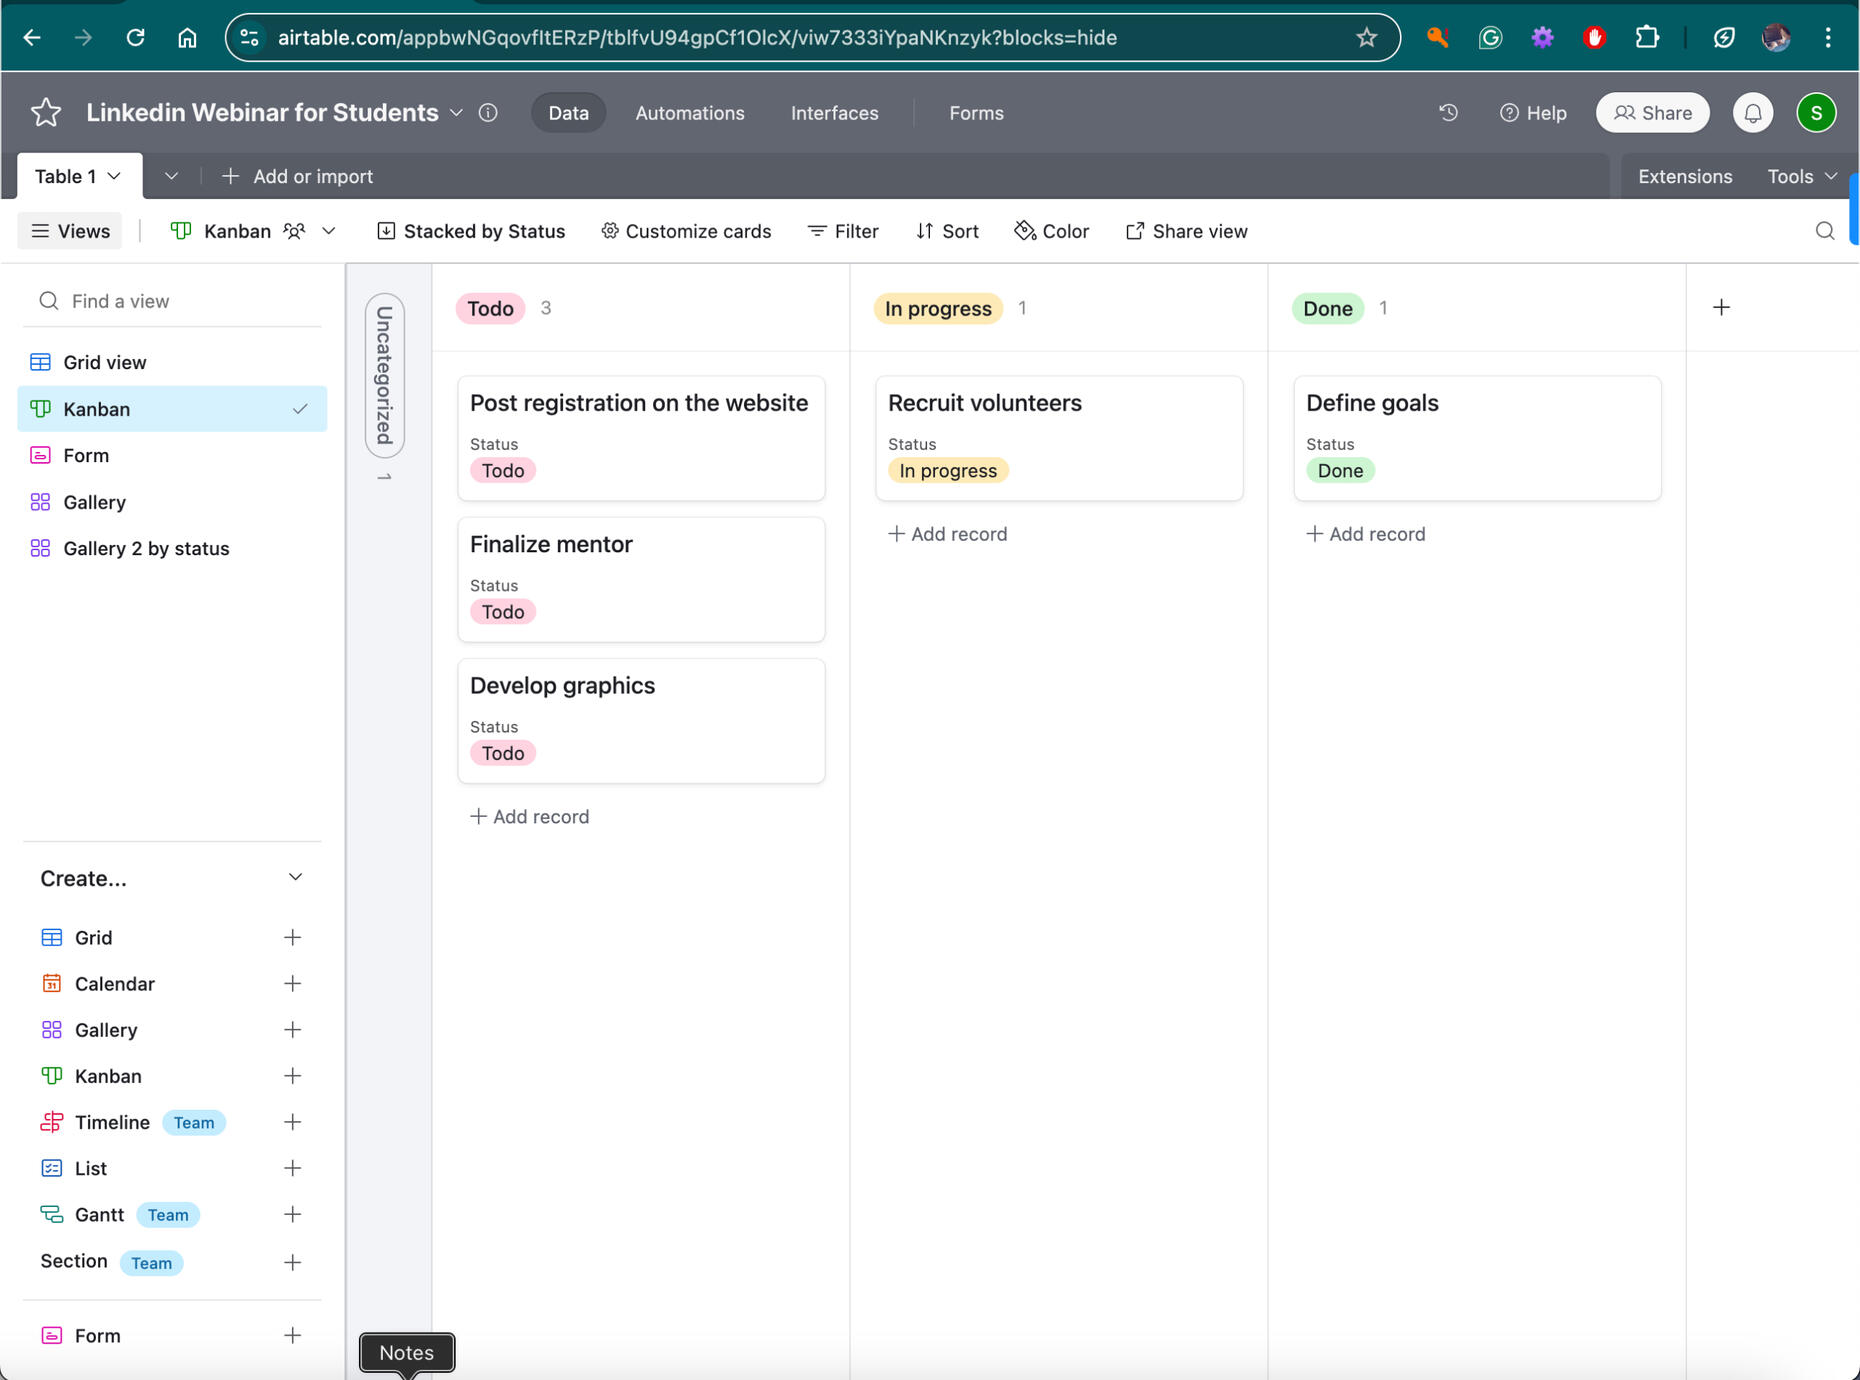
Task: Open the Color coding options
Action: pos(1051,231)
